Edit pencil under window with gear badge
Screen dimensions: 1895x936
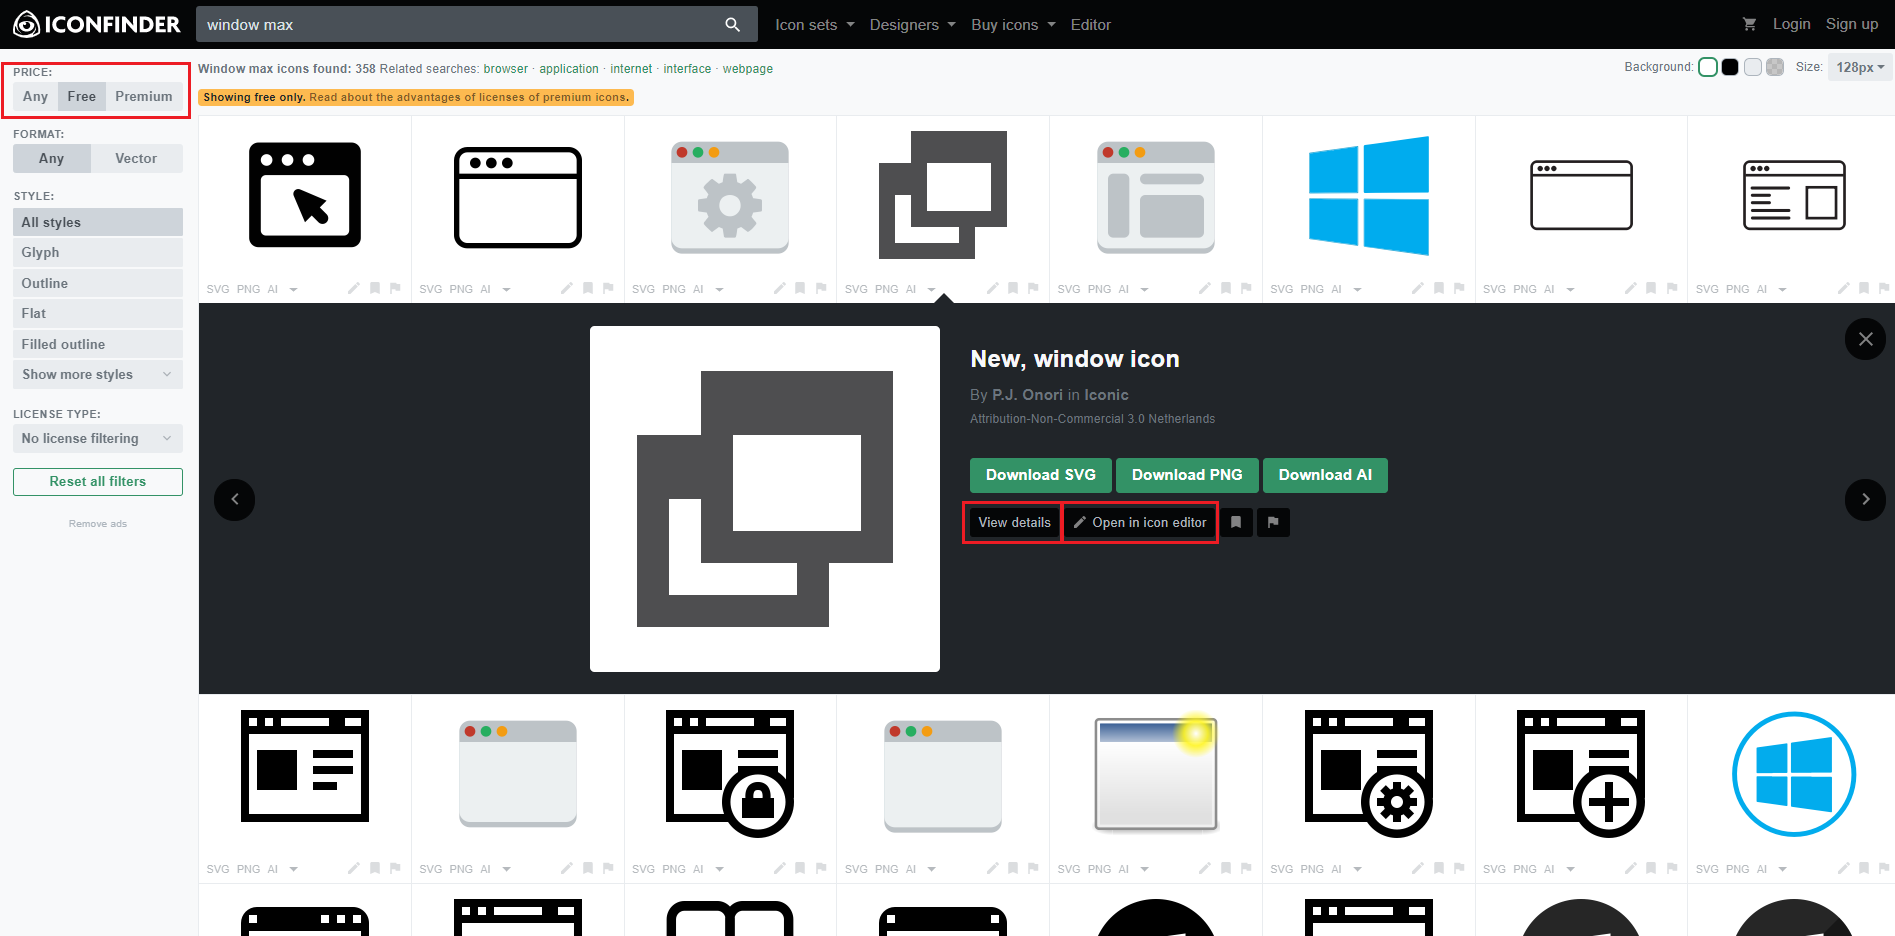tap(1417, 868)
